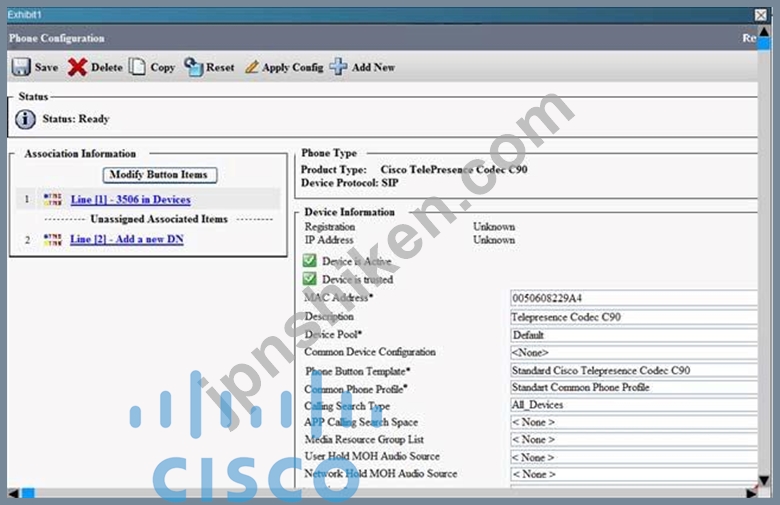Open the APP Calling Search Space dropdown

click(634, 422)
